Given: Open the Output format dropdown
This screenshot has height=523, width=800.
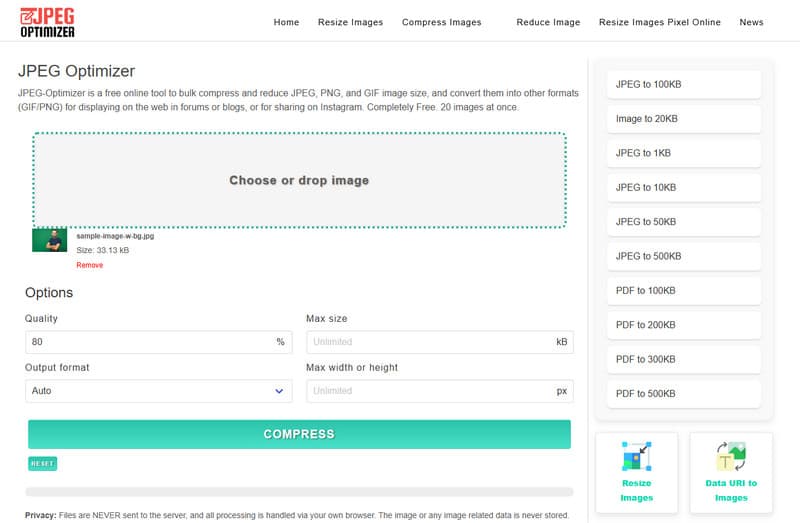Looking at the screenshot, I should pos(158,391).
